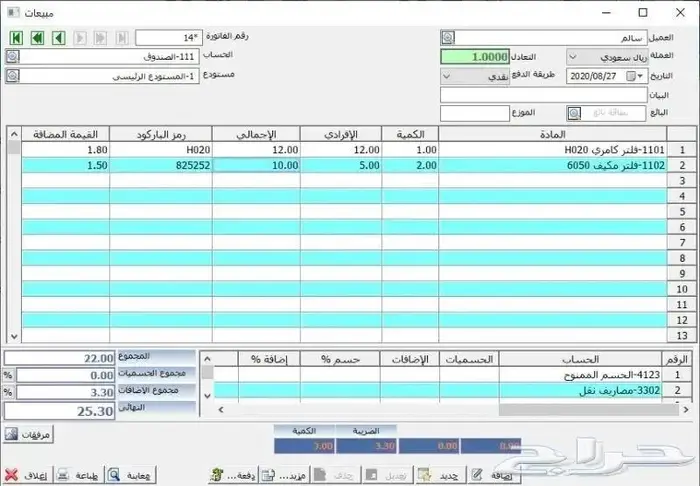Screen dimensions: 700x486
Task: Click the إضافة add button
Action: 493,475
